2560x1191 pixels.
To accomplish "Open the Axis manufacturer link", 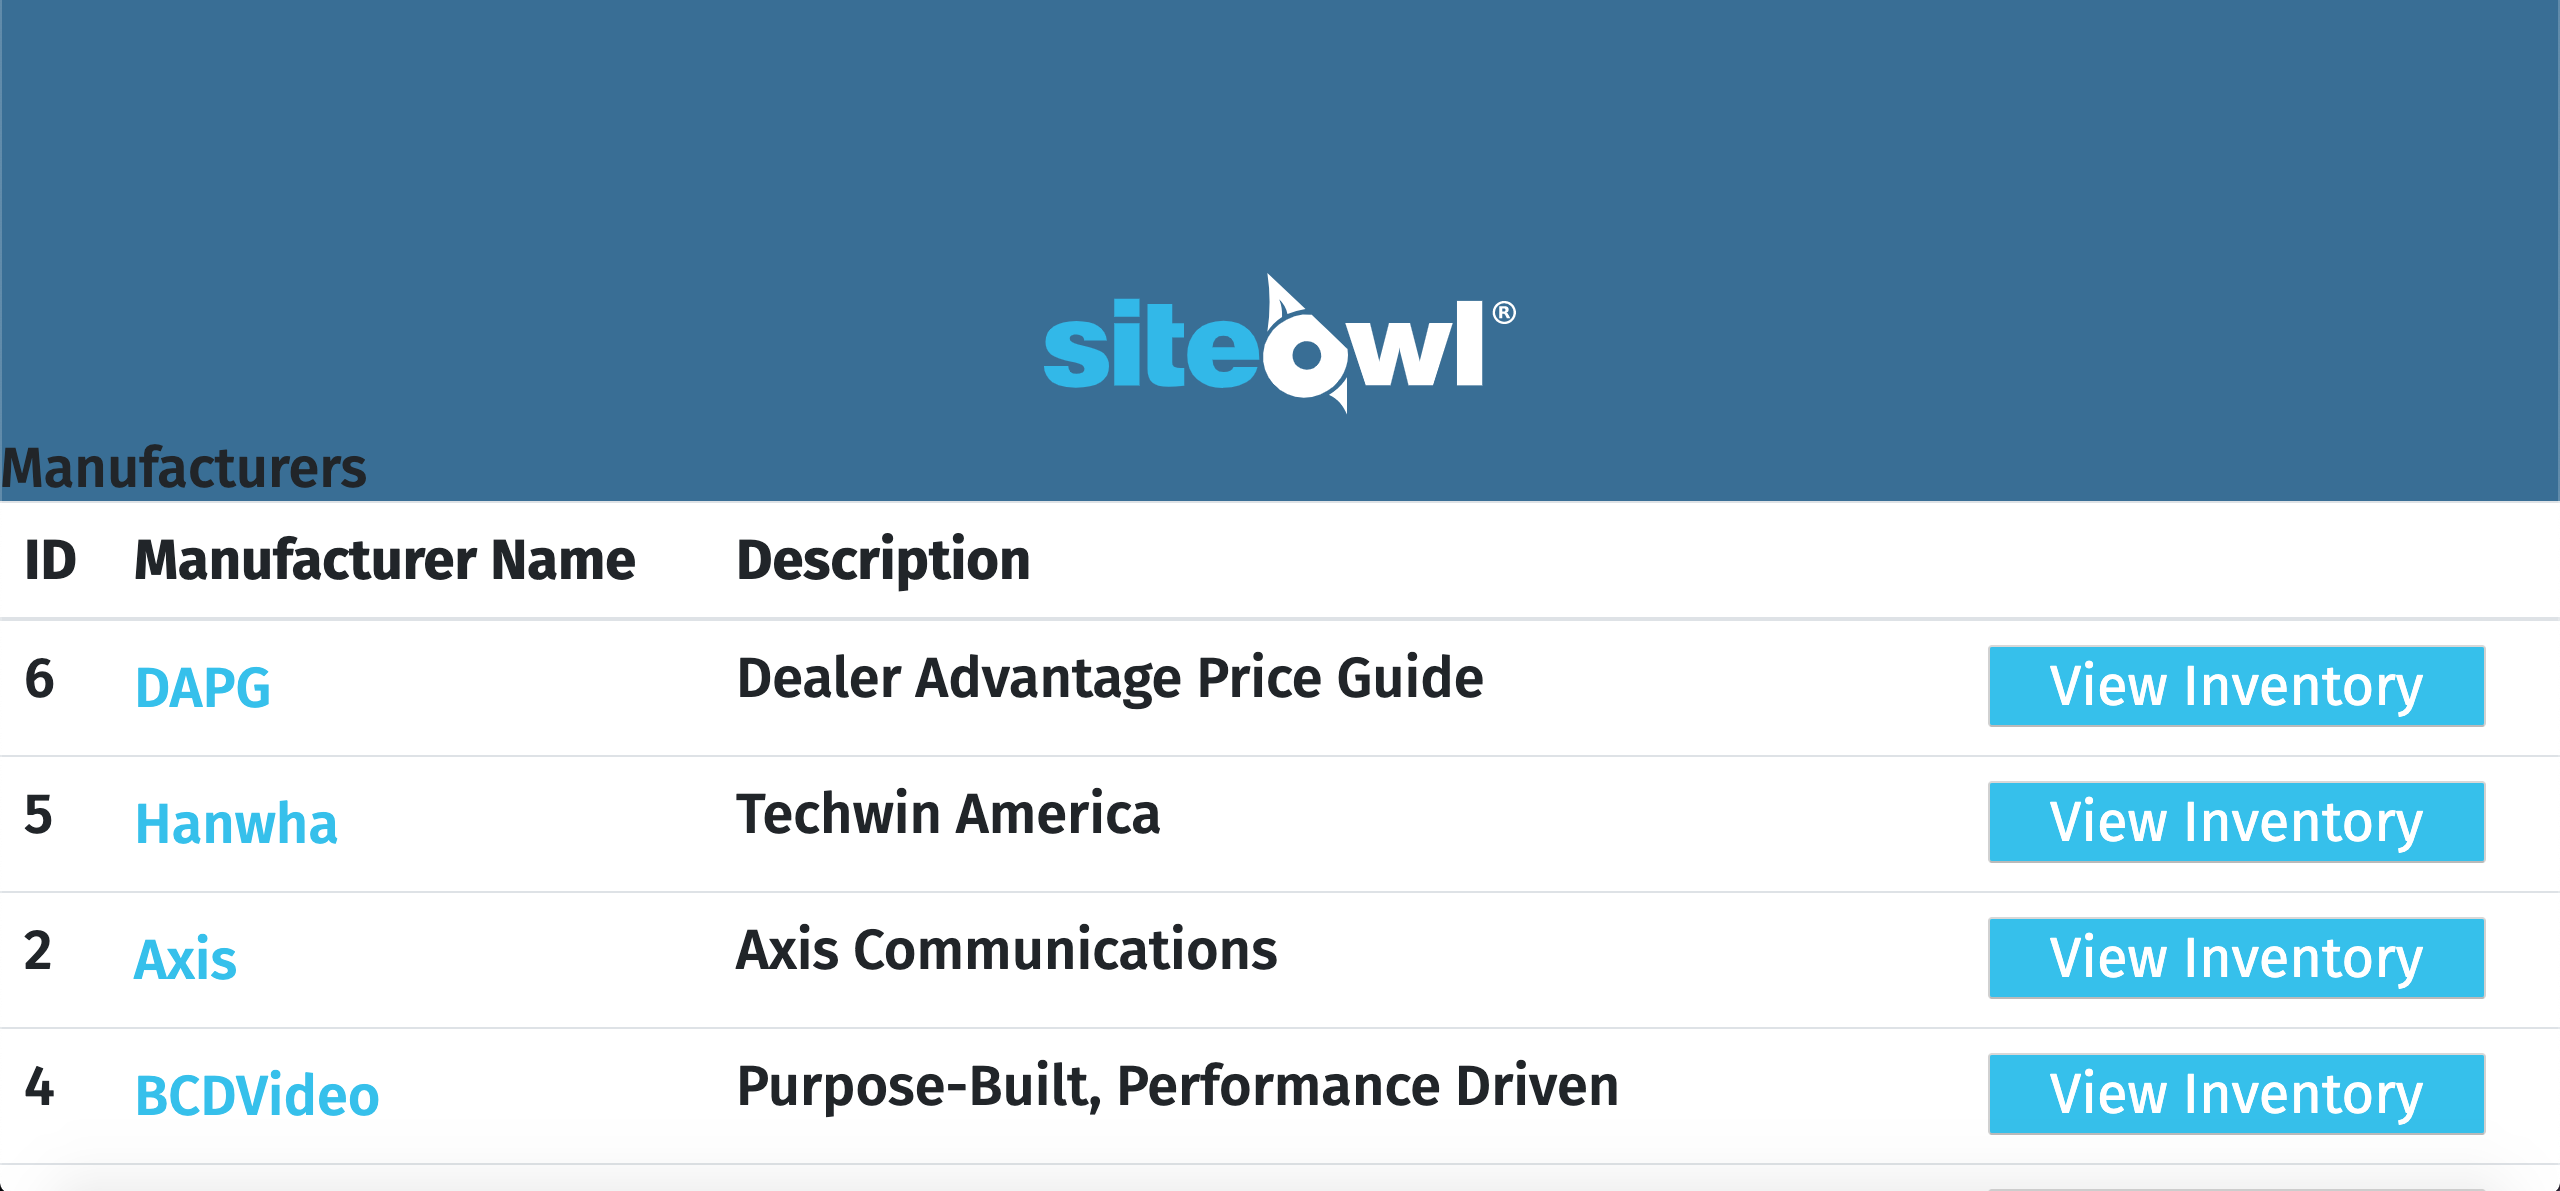I will pos(185,960).
